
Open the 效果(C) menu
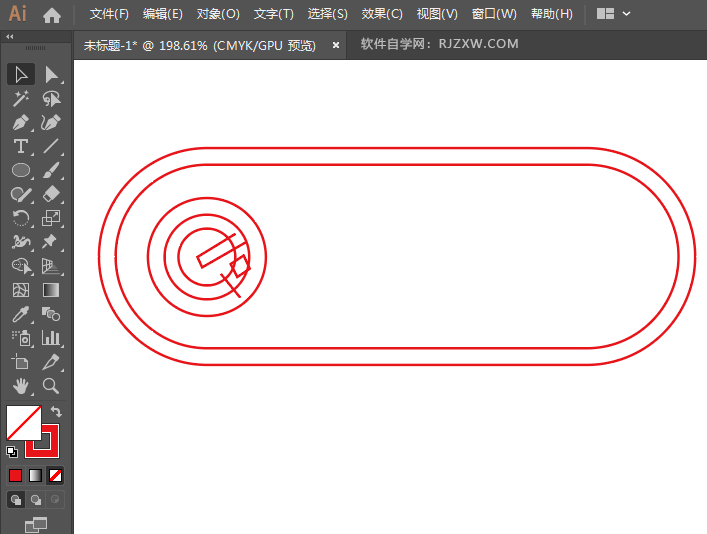382,14
